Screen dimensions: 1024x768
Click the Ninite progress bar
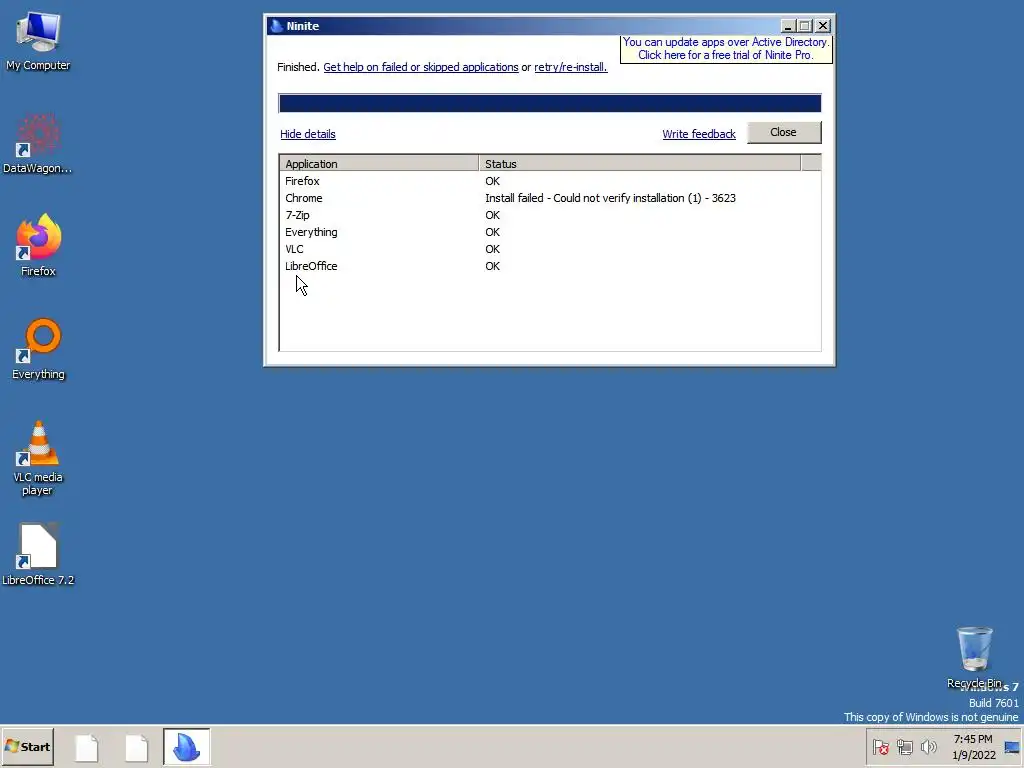(x=549, y=103)
